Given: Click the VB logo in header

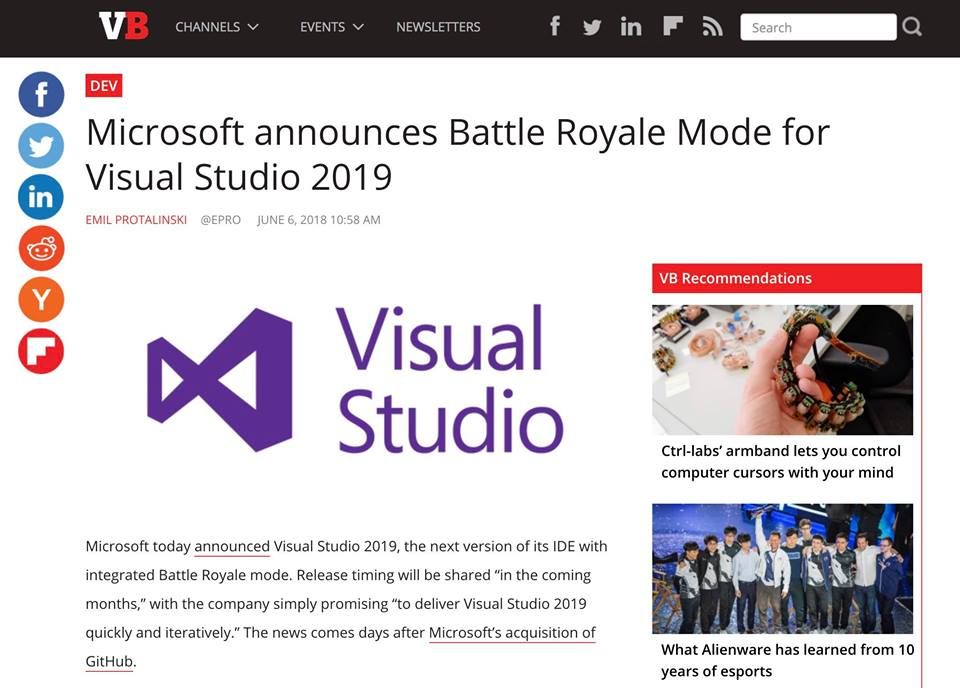Looking at the screenshot, I should click(x=123, y=27).
